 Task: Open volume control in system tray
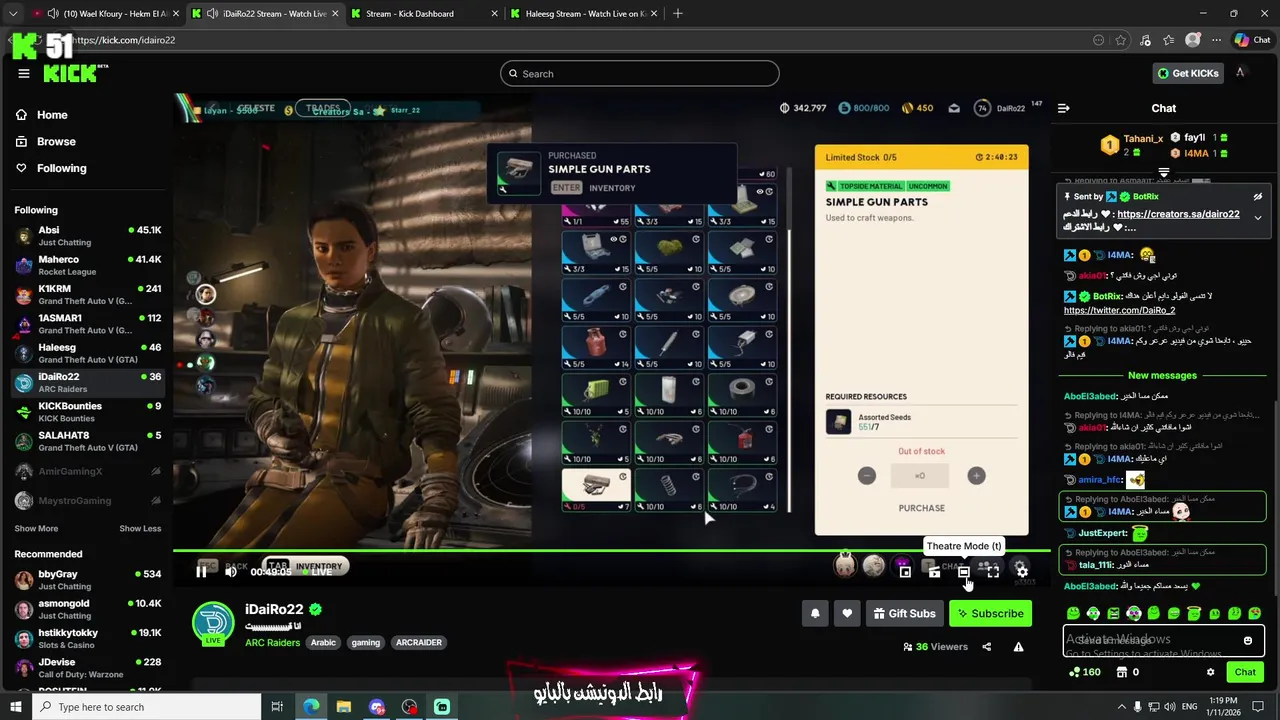click(1169, 707)
